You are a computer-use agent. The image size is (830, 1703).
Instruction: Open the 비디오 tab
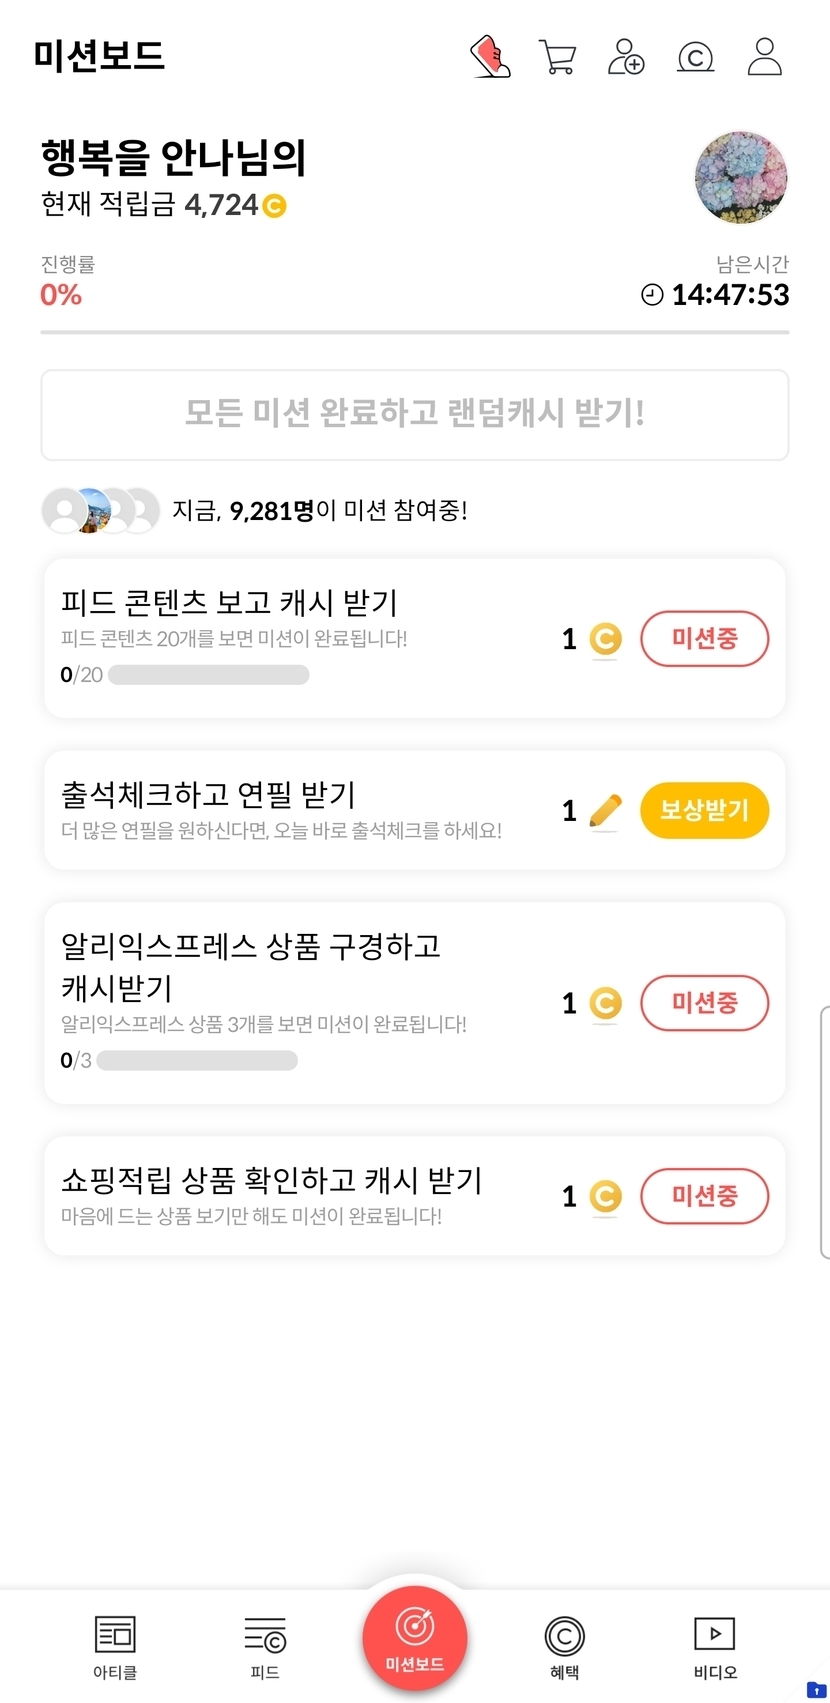pos(715,1647)
